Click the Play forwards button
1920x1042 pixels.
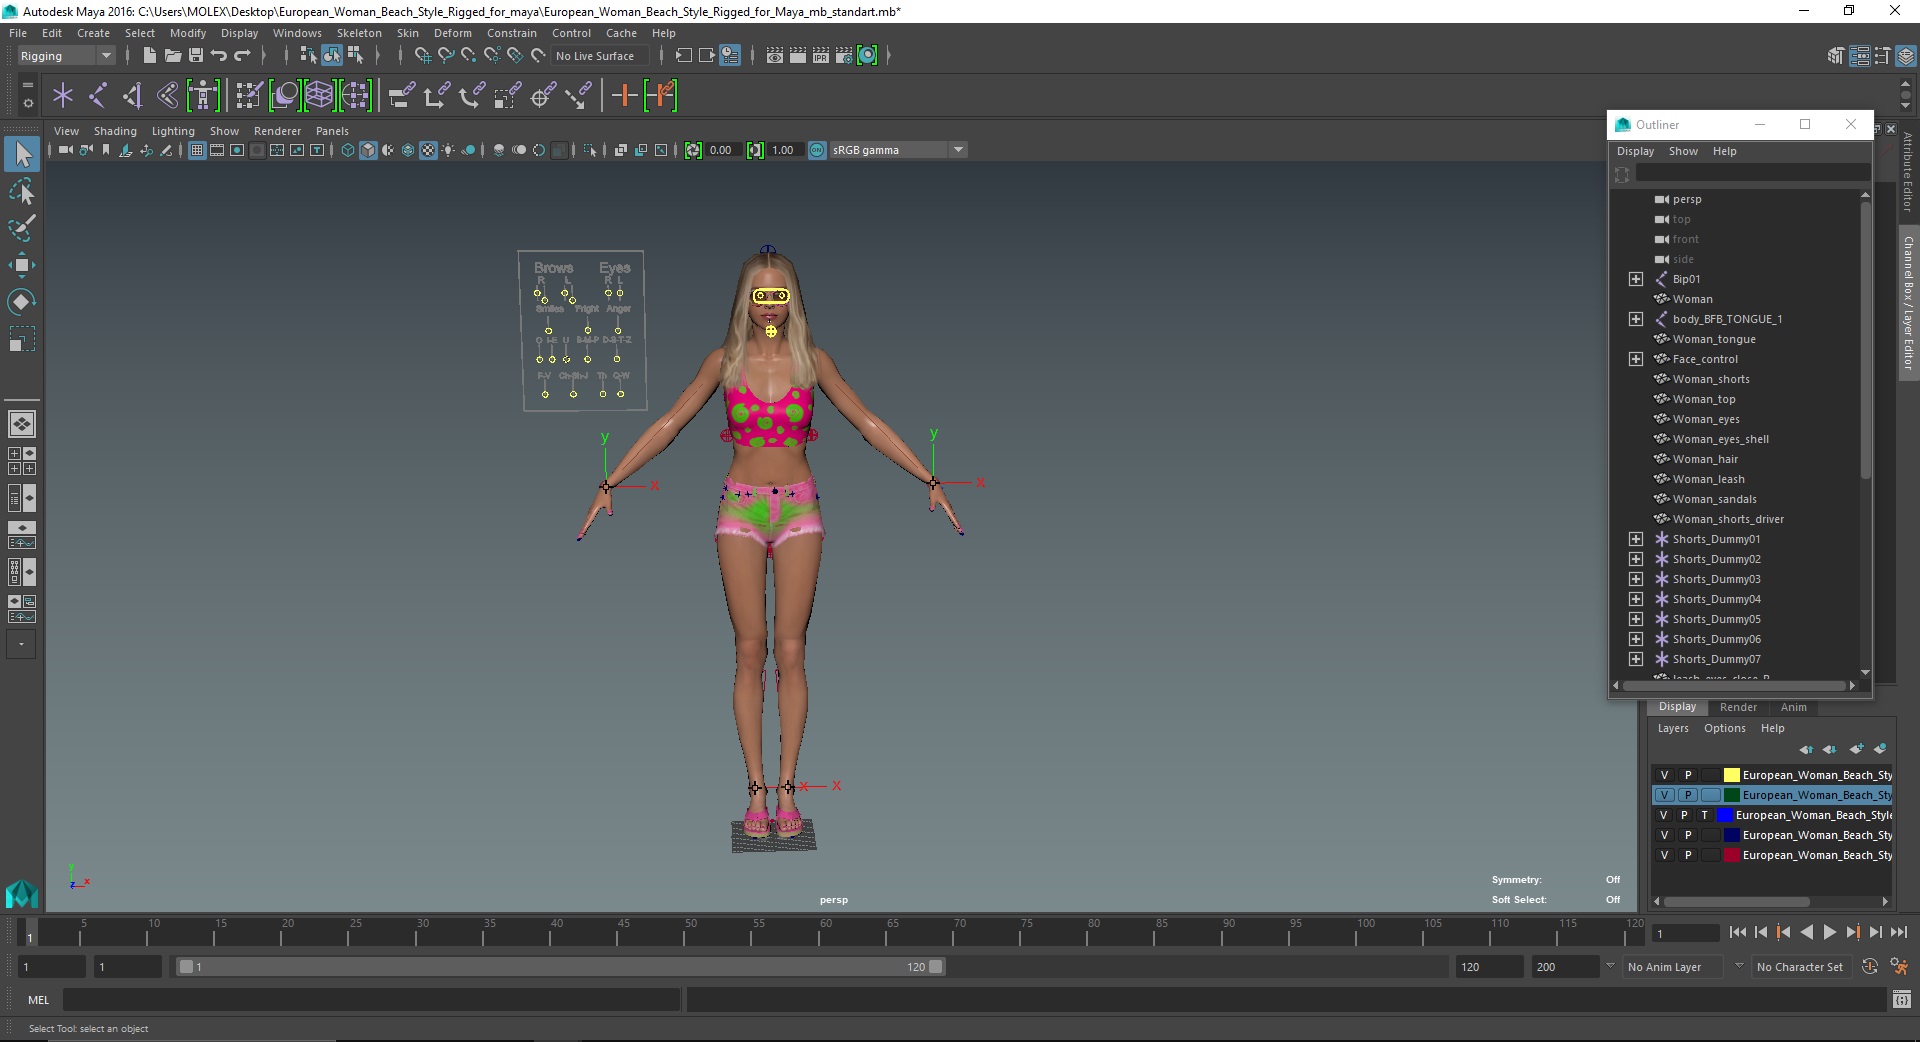tap(1829, 932)
